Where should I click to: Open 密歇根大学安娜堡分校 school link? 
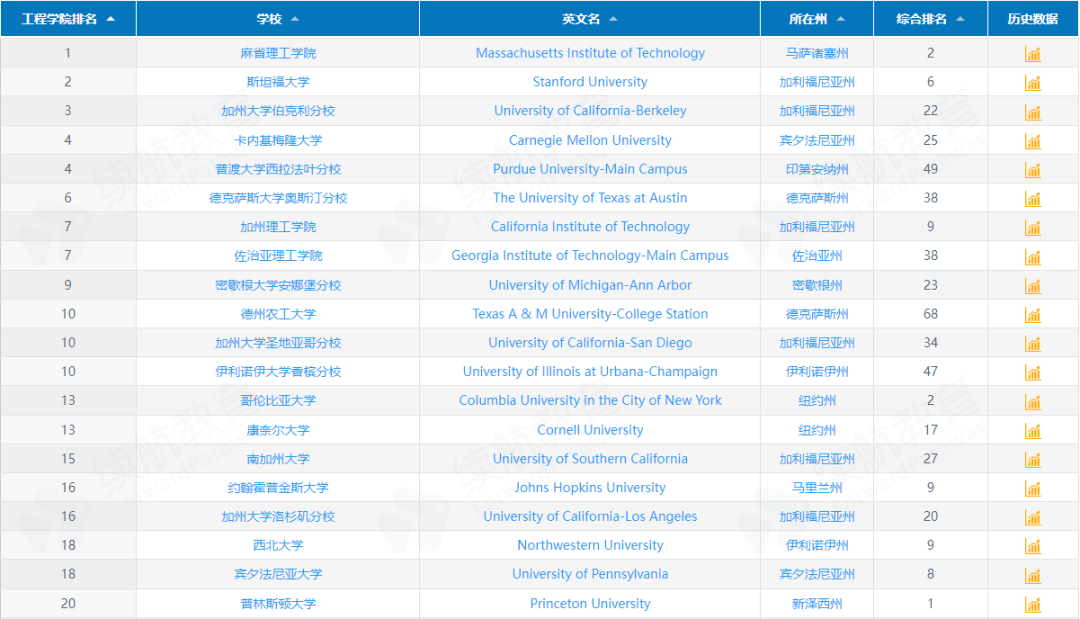[278, 285]
